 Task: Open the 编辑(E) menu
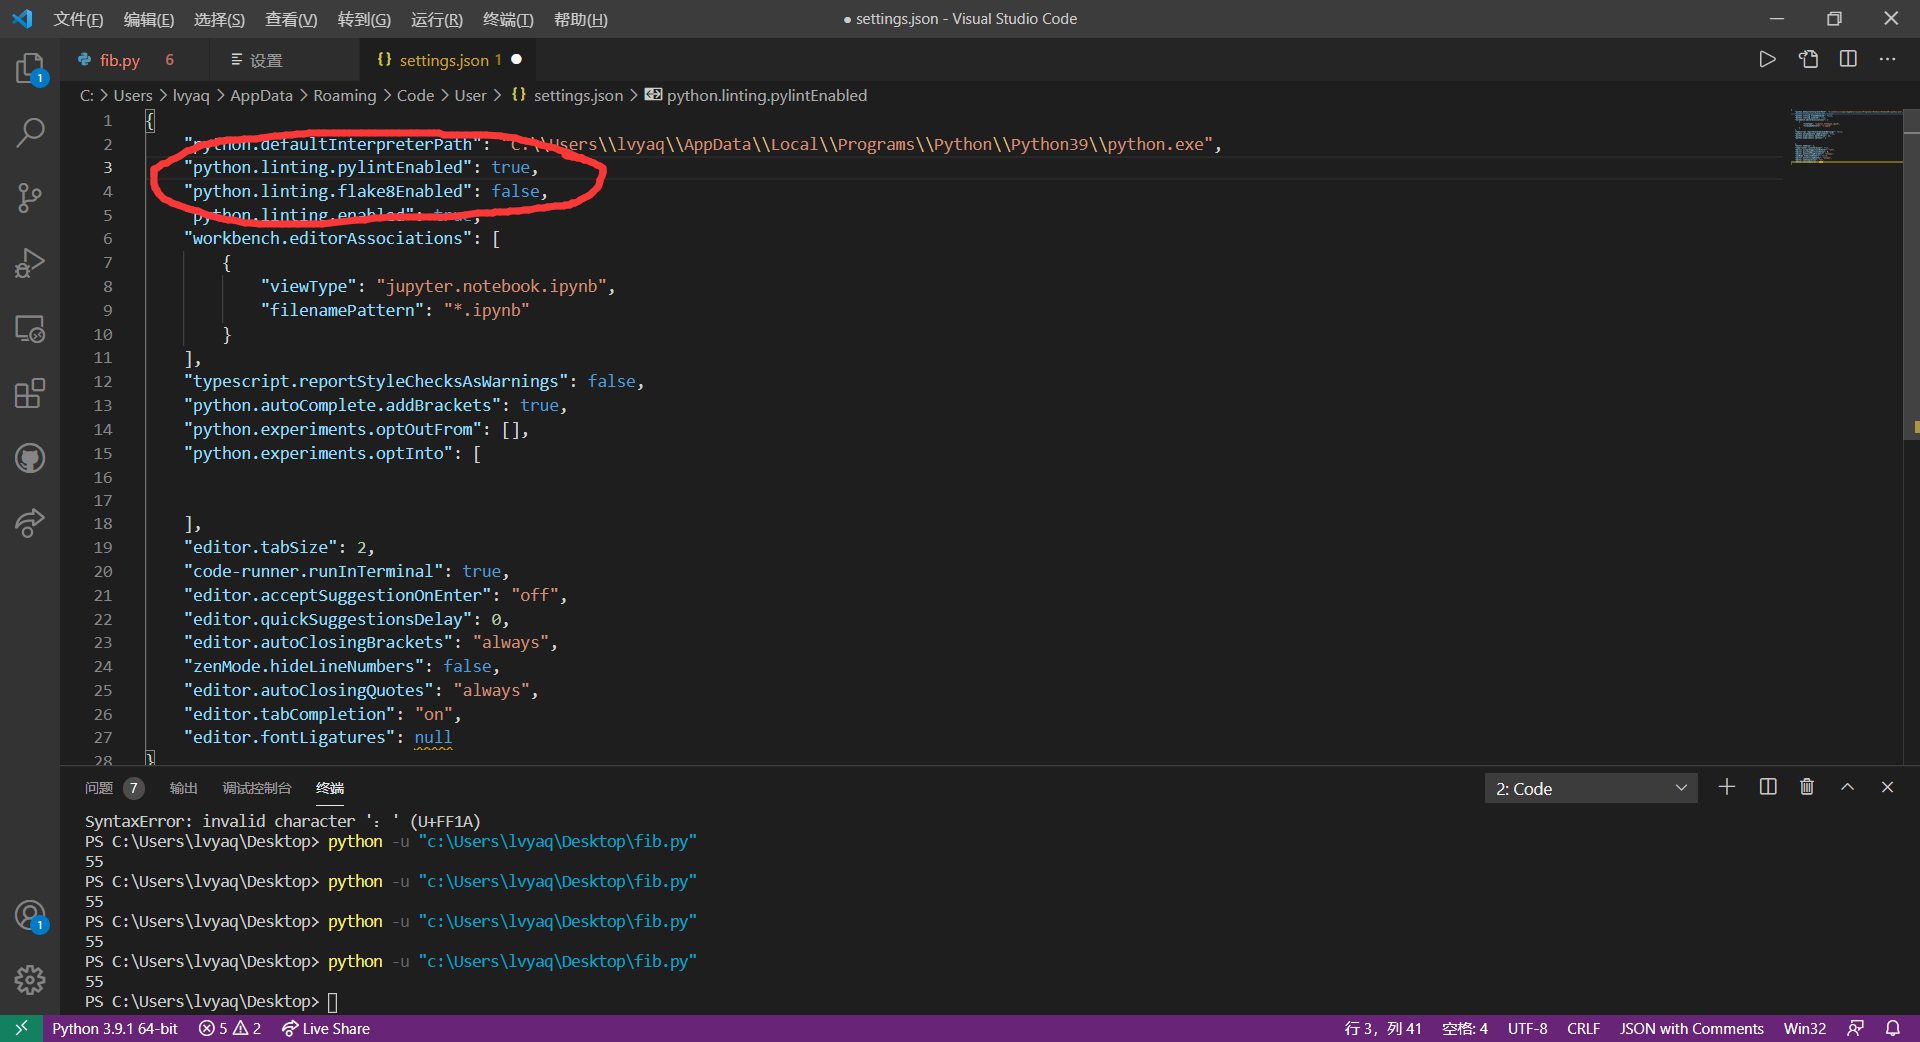point(149,19)
